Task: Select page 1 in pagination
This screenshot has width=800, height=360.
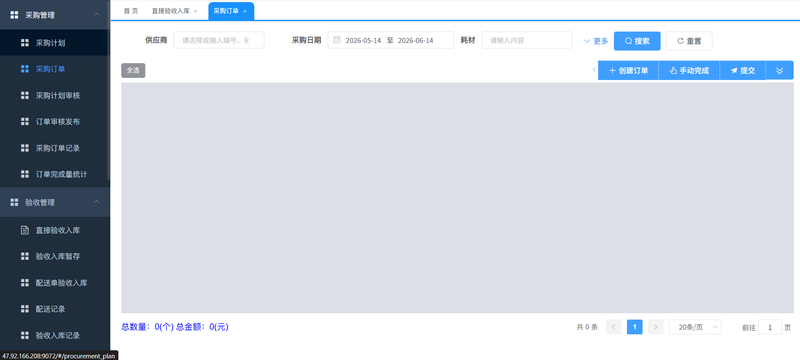Action: tap(635, 327)
